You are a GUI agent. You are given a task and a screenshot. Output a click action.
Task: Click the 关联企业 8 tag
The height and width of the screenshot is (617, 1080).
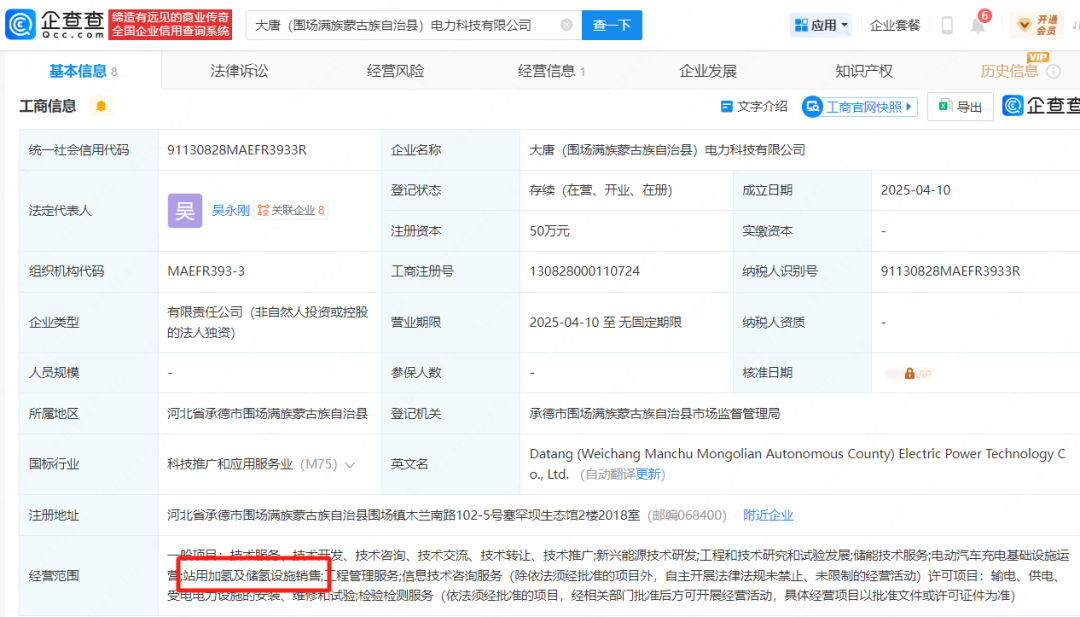(x=291, y=211)
